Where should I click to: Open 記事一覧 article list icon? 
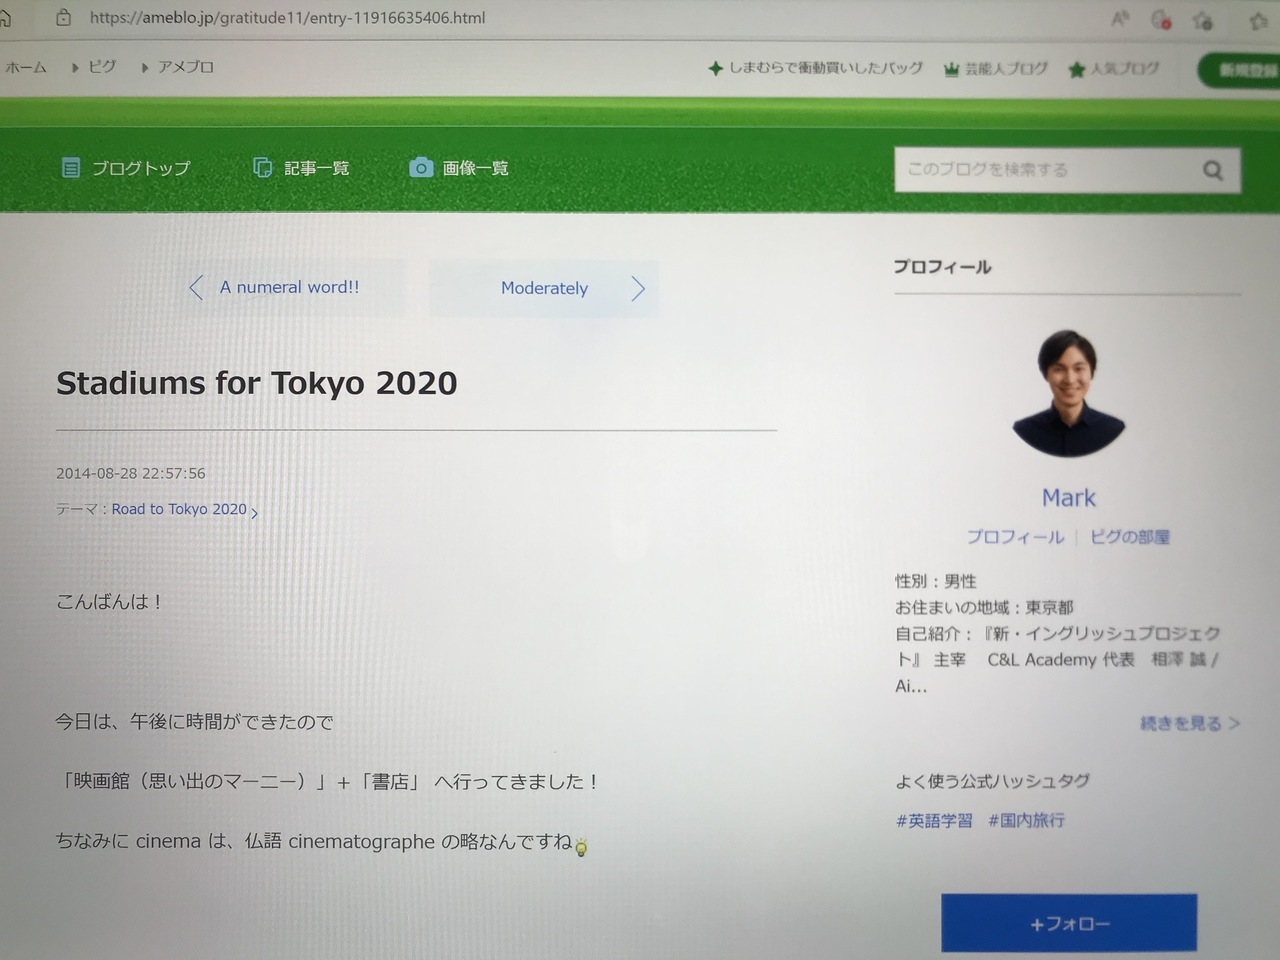[262, 167]
